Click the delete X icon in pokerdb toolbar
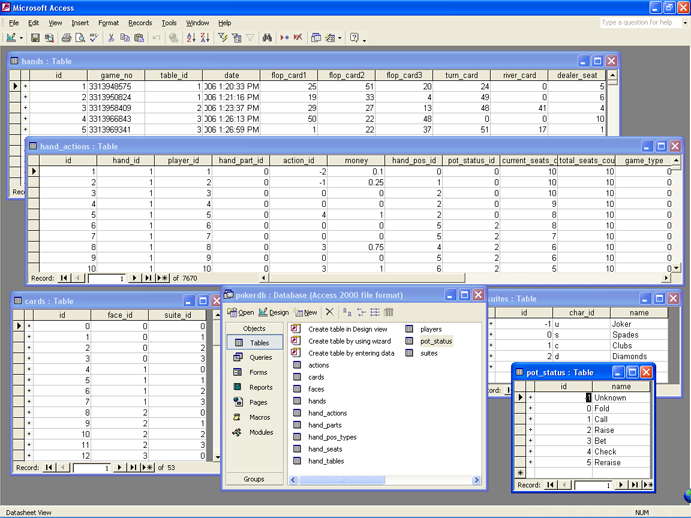The width and height of the screenshot is (691, 518). [329, 312]
